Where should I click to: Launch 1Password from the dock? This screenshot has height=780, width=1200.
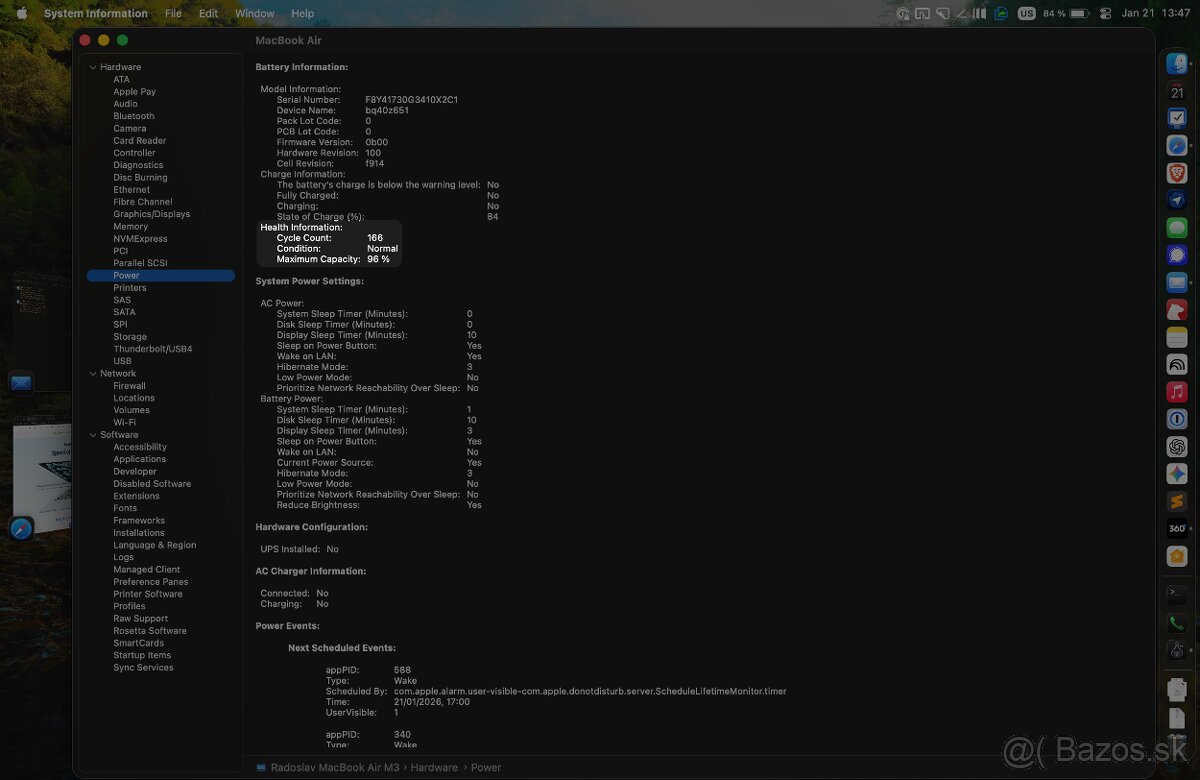pos(1177,420)
